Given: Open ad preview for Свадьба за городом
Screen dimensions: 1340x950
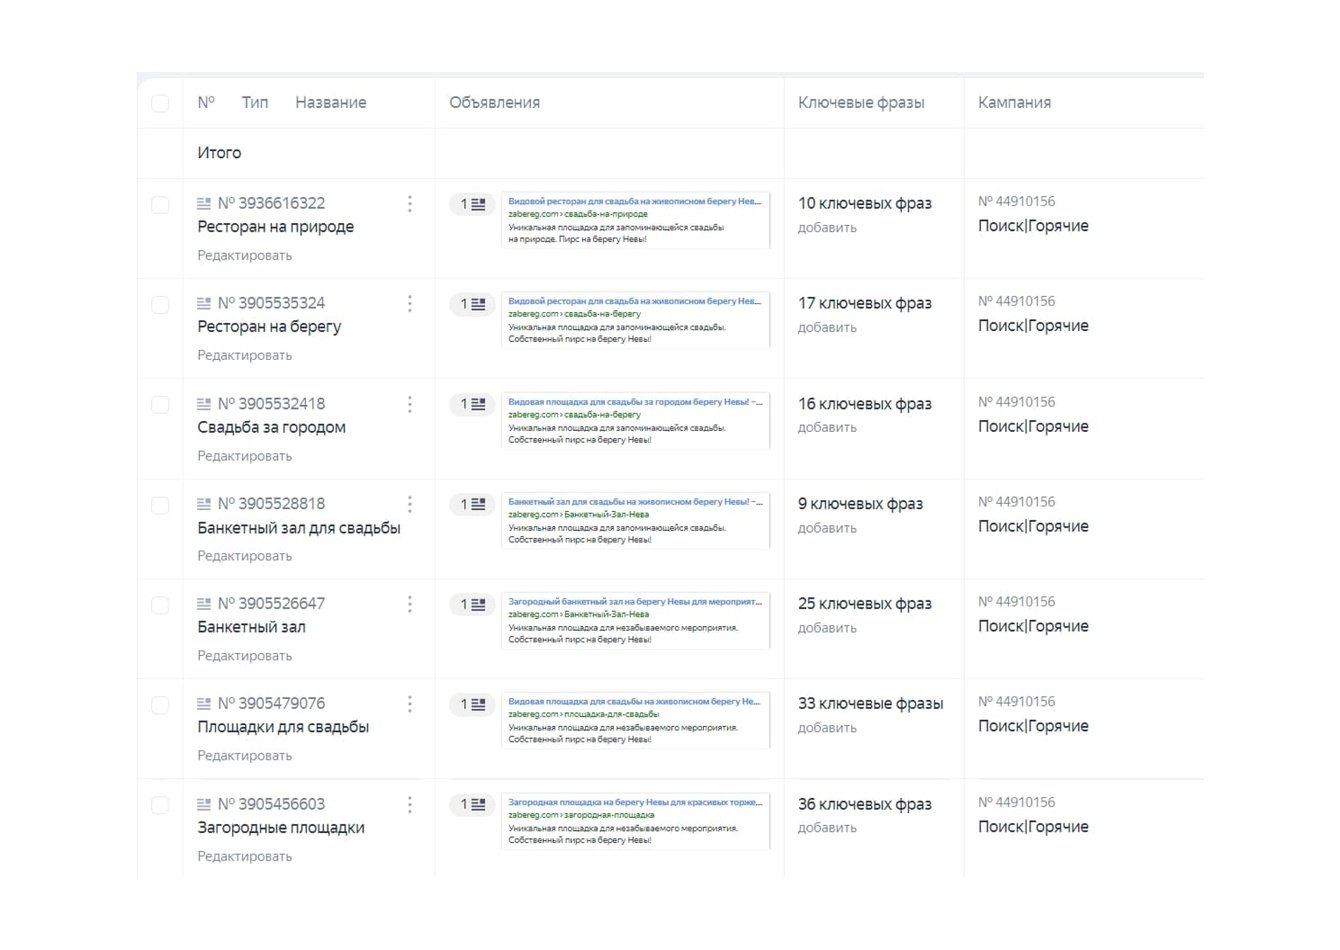Looking at the screenshot, I should pyautogui.click(x=635, y=421).
